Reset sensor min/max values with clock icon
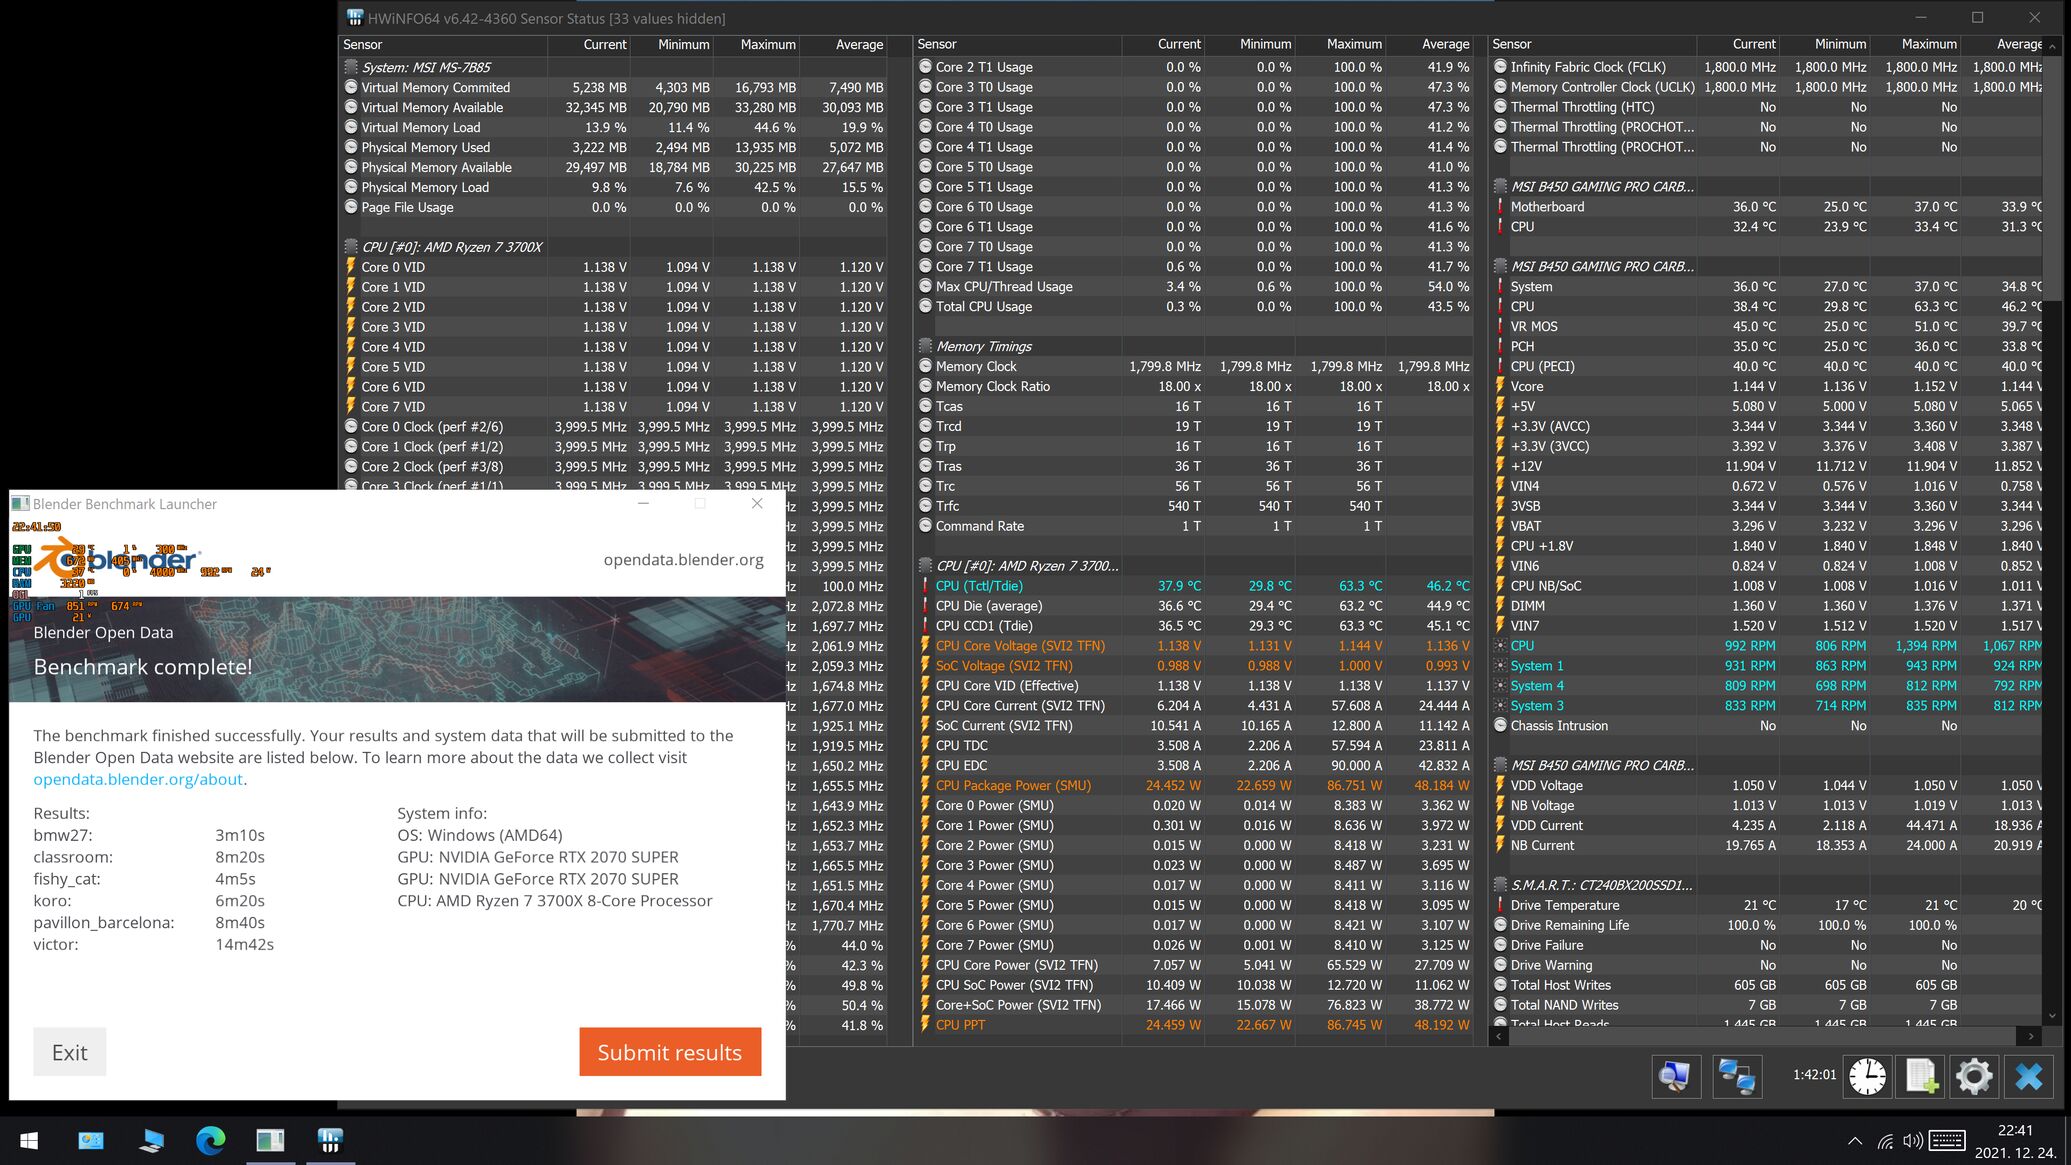The image size is (2071, 1165). [1867, 1076]
